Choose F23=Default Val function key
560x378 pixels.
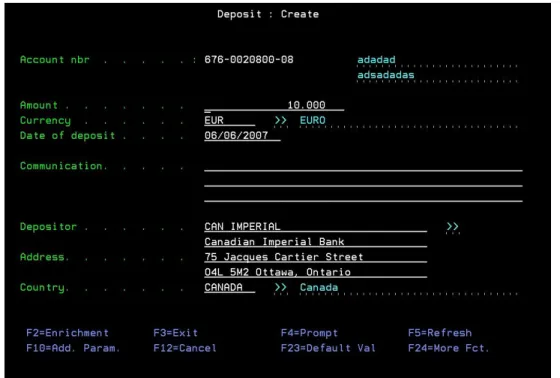click(328, 348)
